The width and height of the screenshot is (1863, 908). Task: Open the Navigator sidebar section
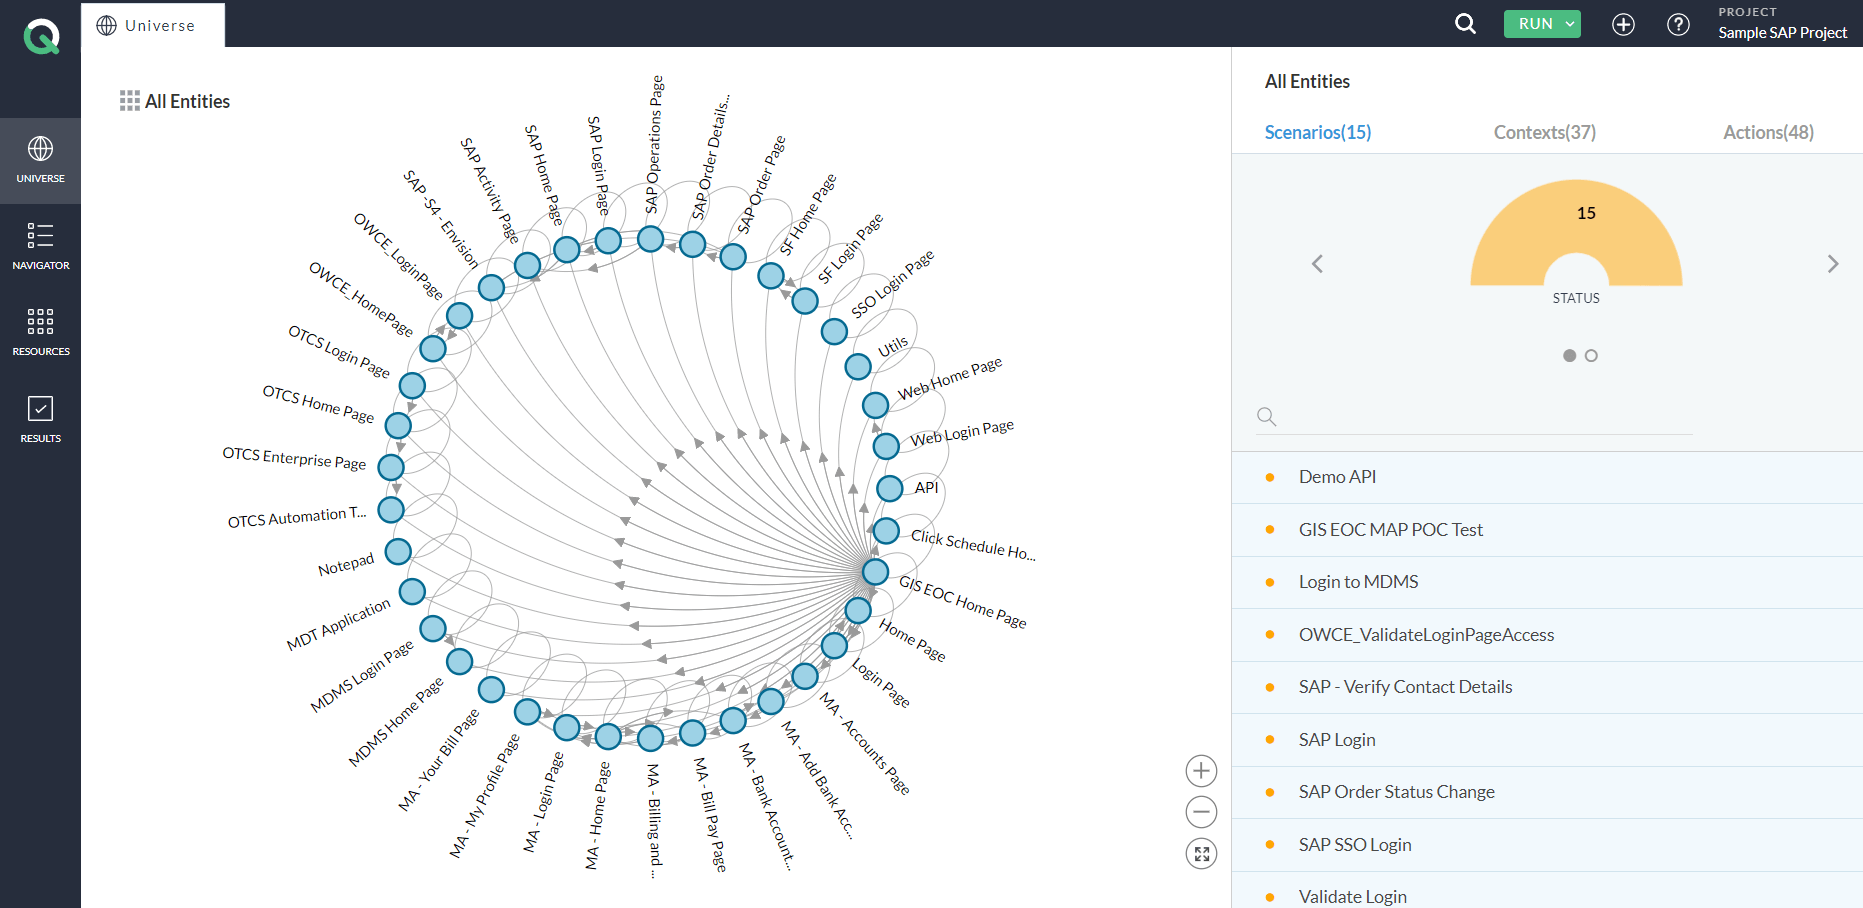pos(40,247)
